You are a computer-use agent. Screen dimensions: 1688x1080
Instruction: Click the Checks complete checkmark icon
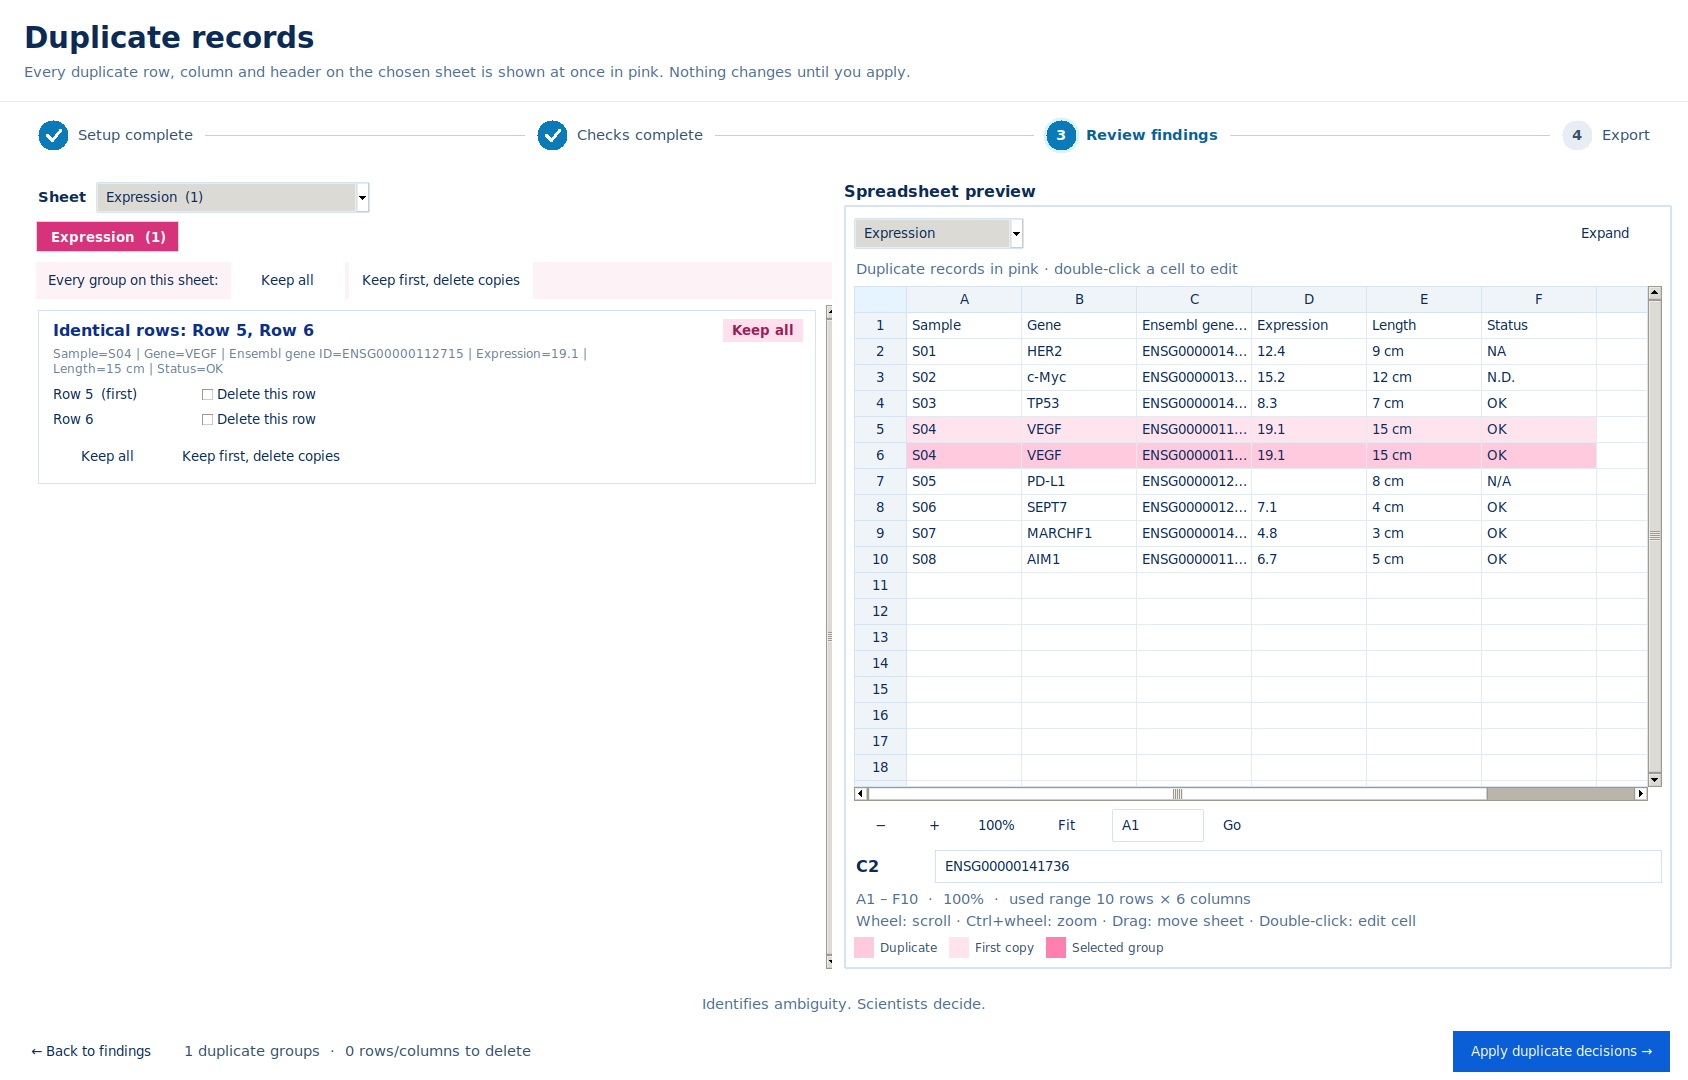552,135
